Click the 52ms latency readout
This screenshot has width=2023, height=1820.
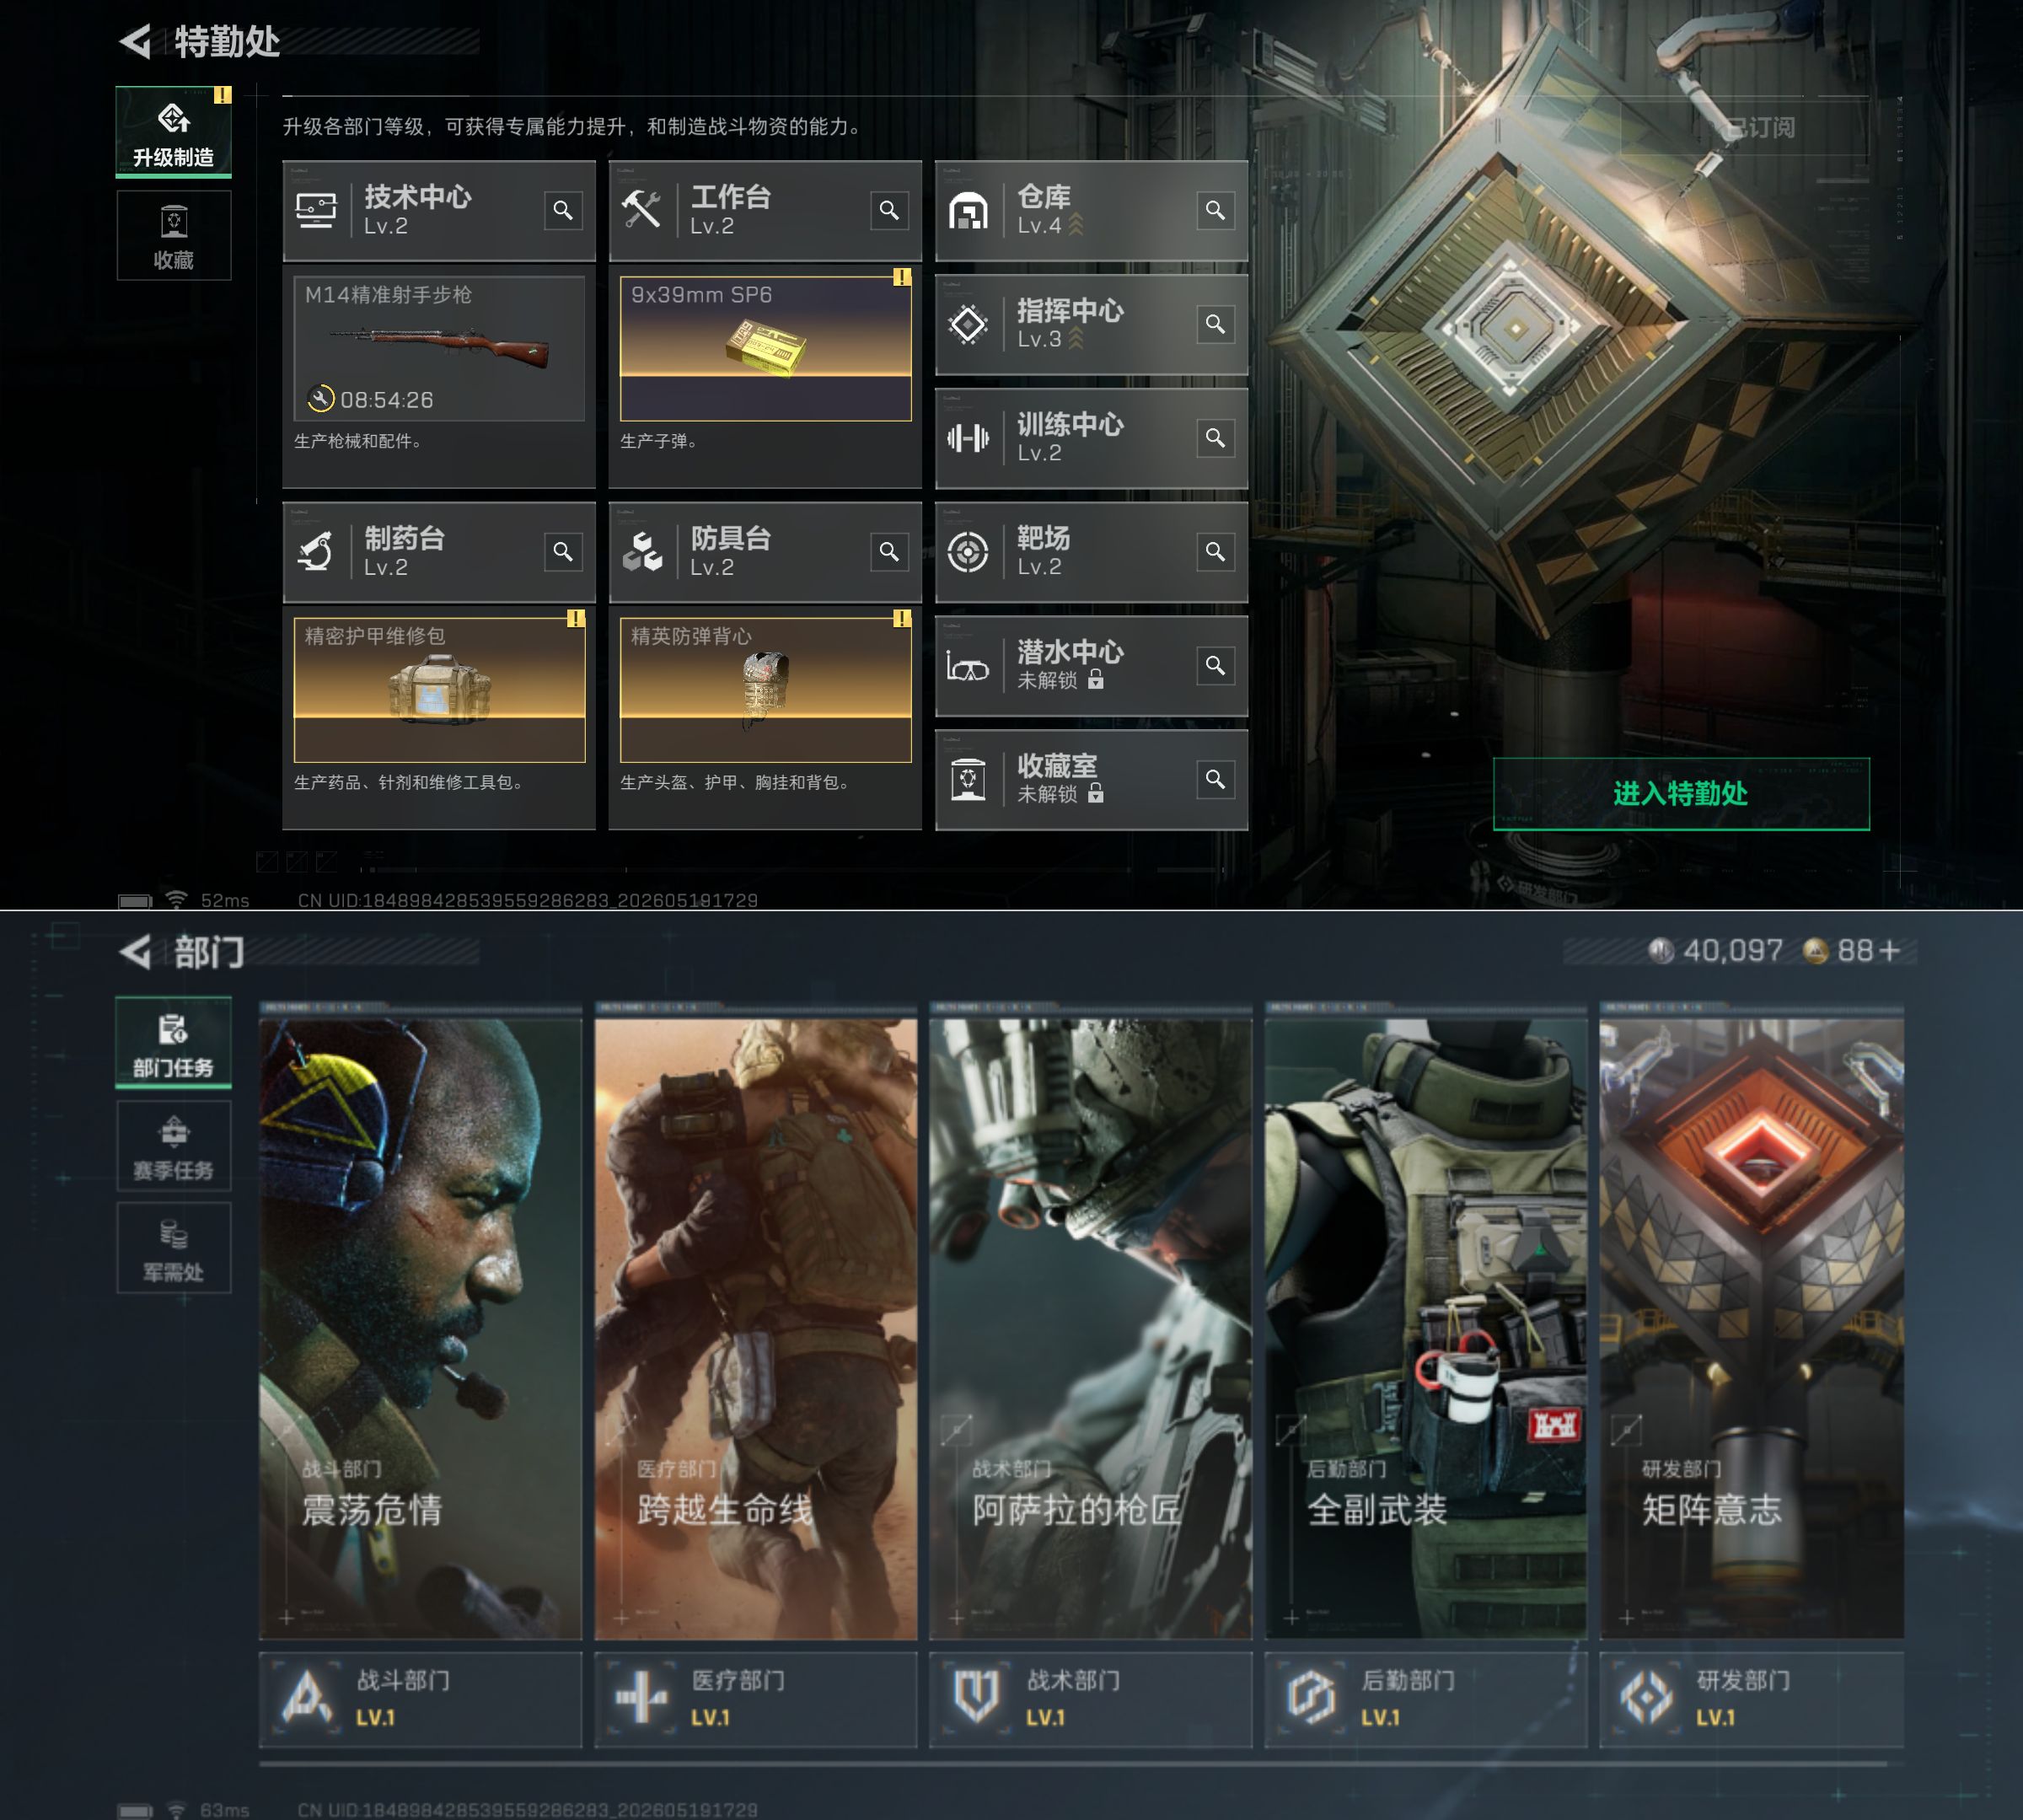(225, 900)
